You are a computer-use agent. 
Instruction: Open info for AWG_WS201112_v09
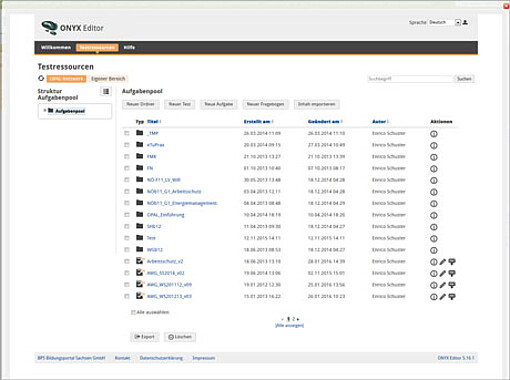(433, 285)
